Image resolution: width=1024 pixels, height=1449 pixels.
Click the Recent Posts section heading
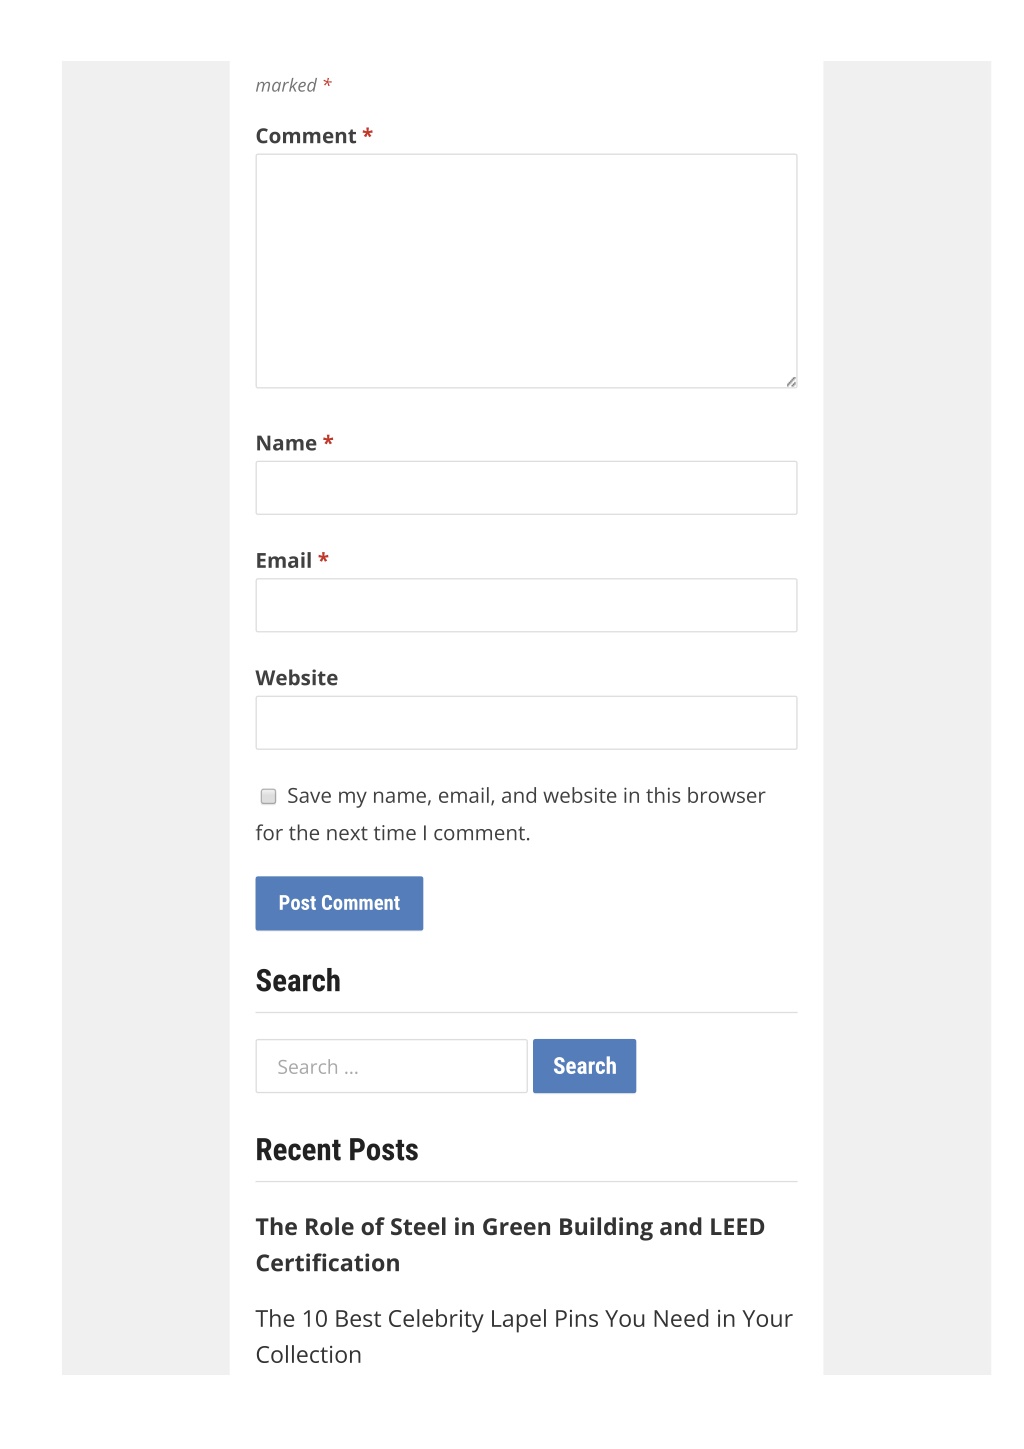(x=337, y=1150)
